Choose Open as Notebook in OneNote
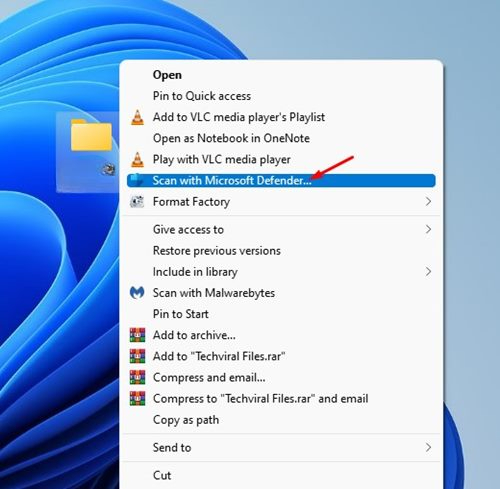This screenshot has height=489, width=500. point(231,138)
